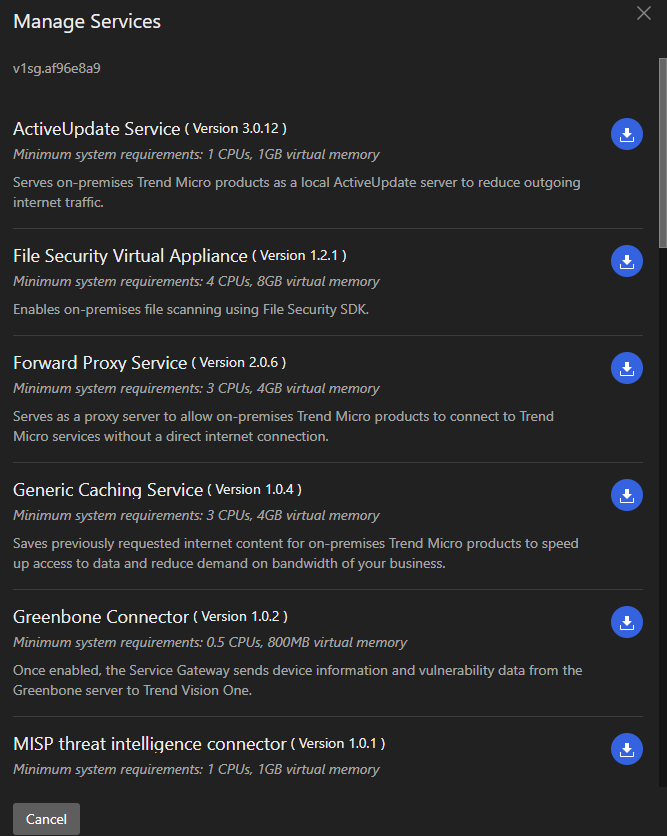The width and height of the screenshot is (667, 836).
Task: Download the Generic Caching Service
Action: pos(626,495)
